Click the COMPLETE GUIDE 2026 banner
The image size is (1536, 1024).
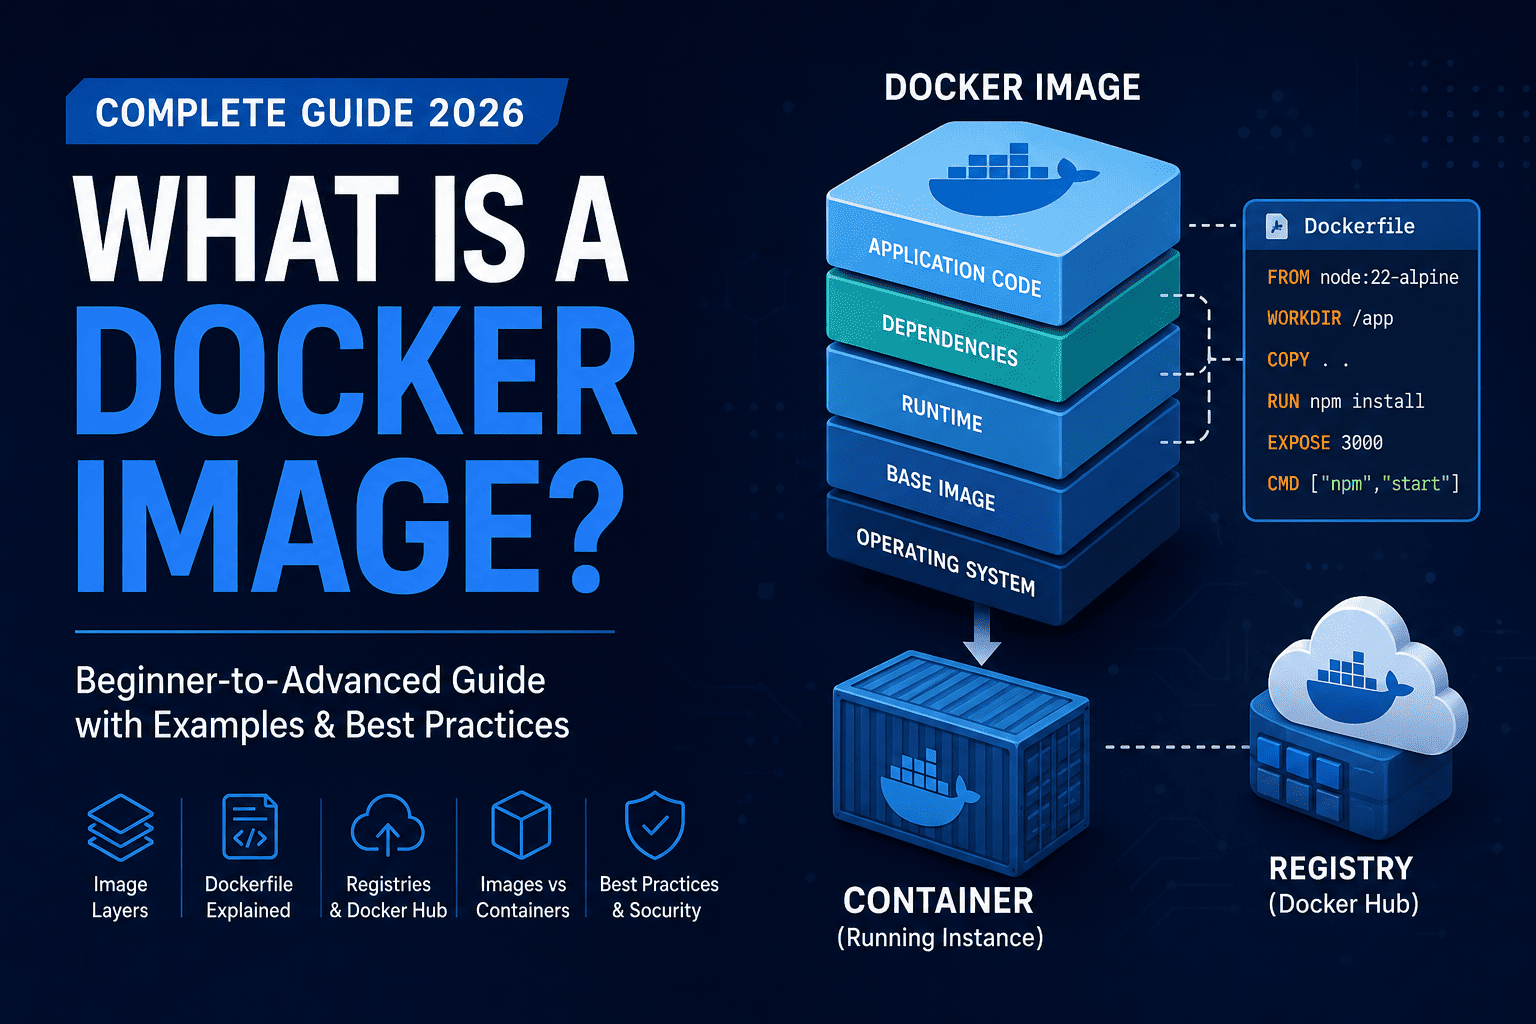pyautogui.click(x=316, y=111)
